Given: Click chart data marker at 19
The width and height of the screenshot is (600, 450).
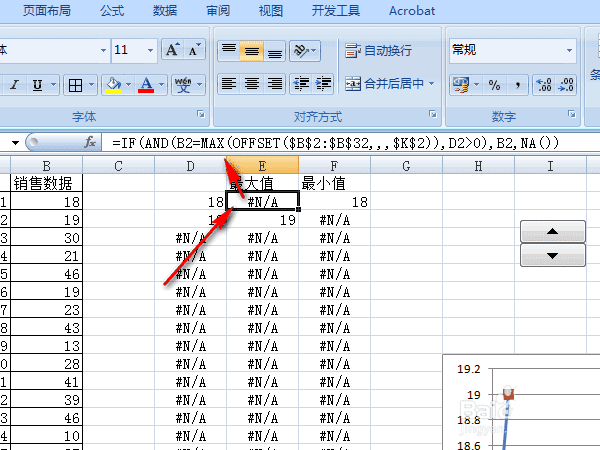Looking at the screenshot, I should tap(508, 394).
